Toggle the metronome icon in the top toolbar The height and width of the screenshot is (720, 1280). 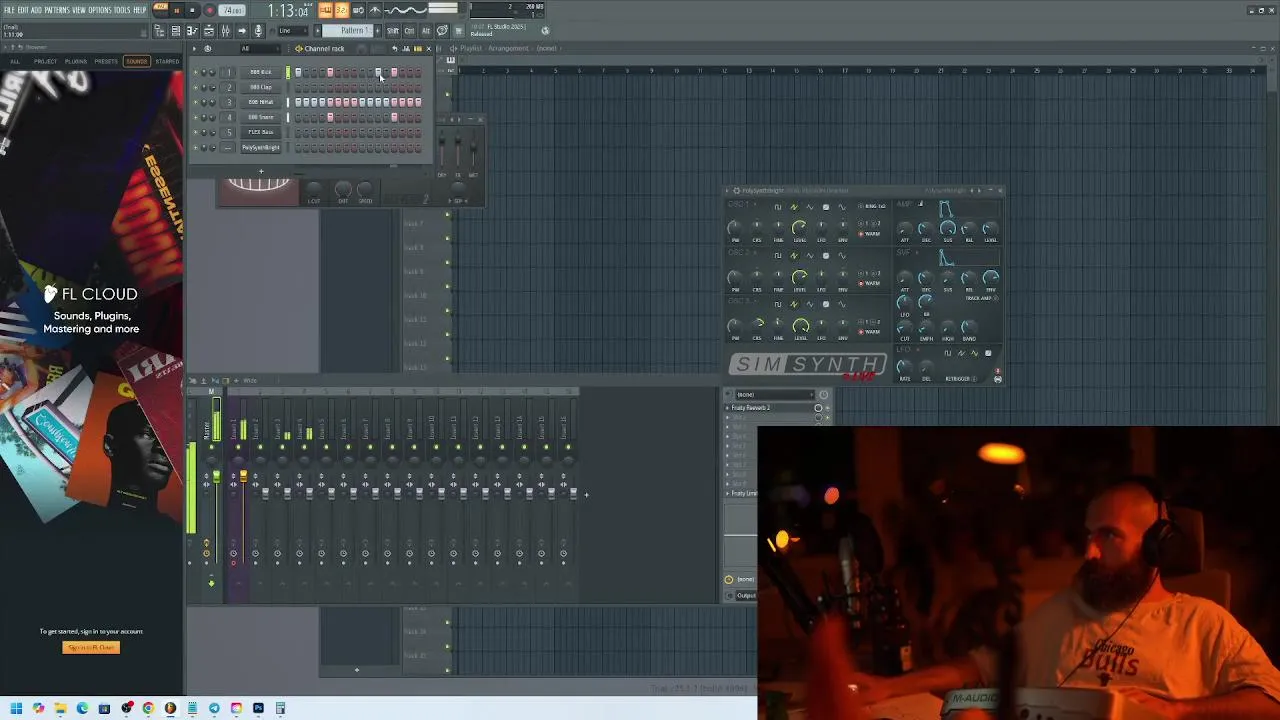tap(374, 10)
